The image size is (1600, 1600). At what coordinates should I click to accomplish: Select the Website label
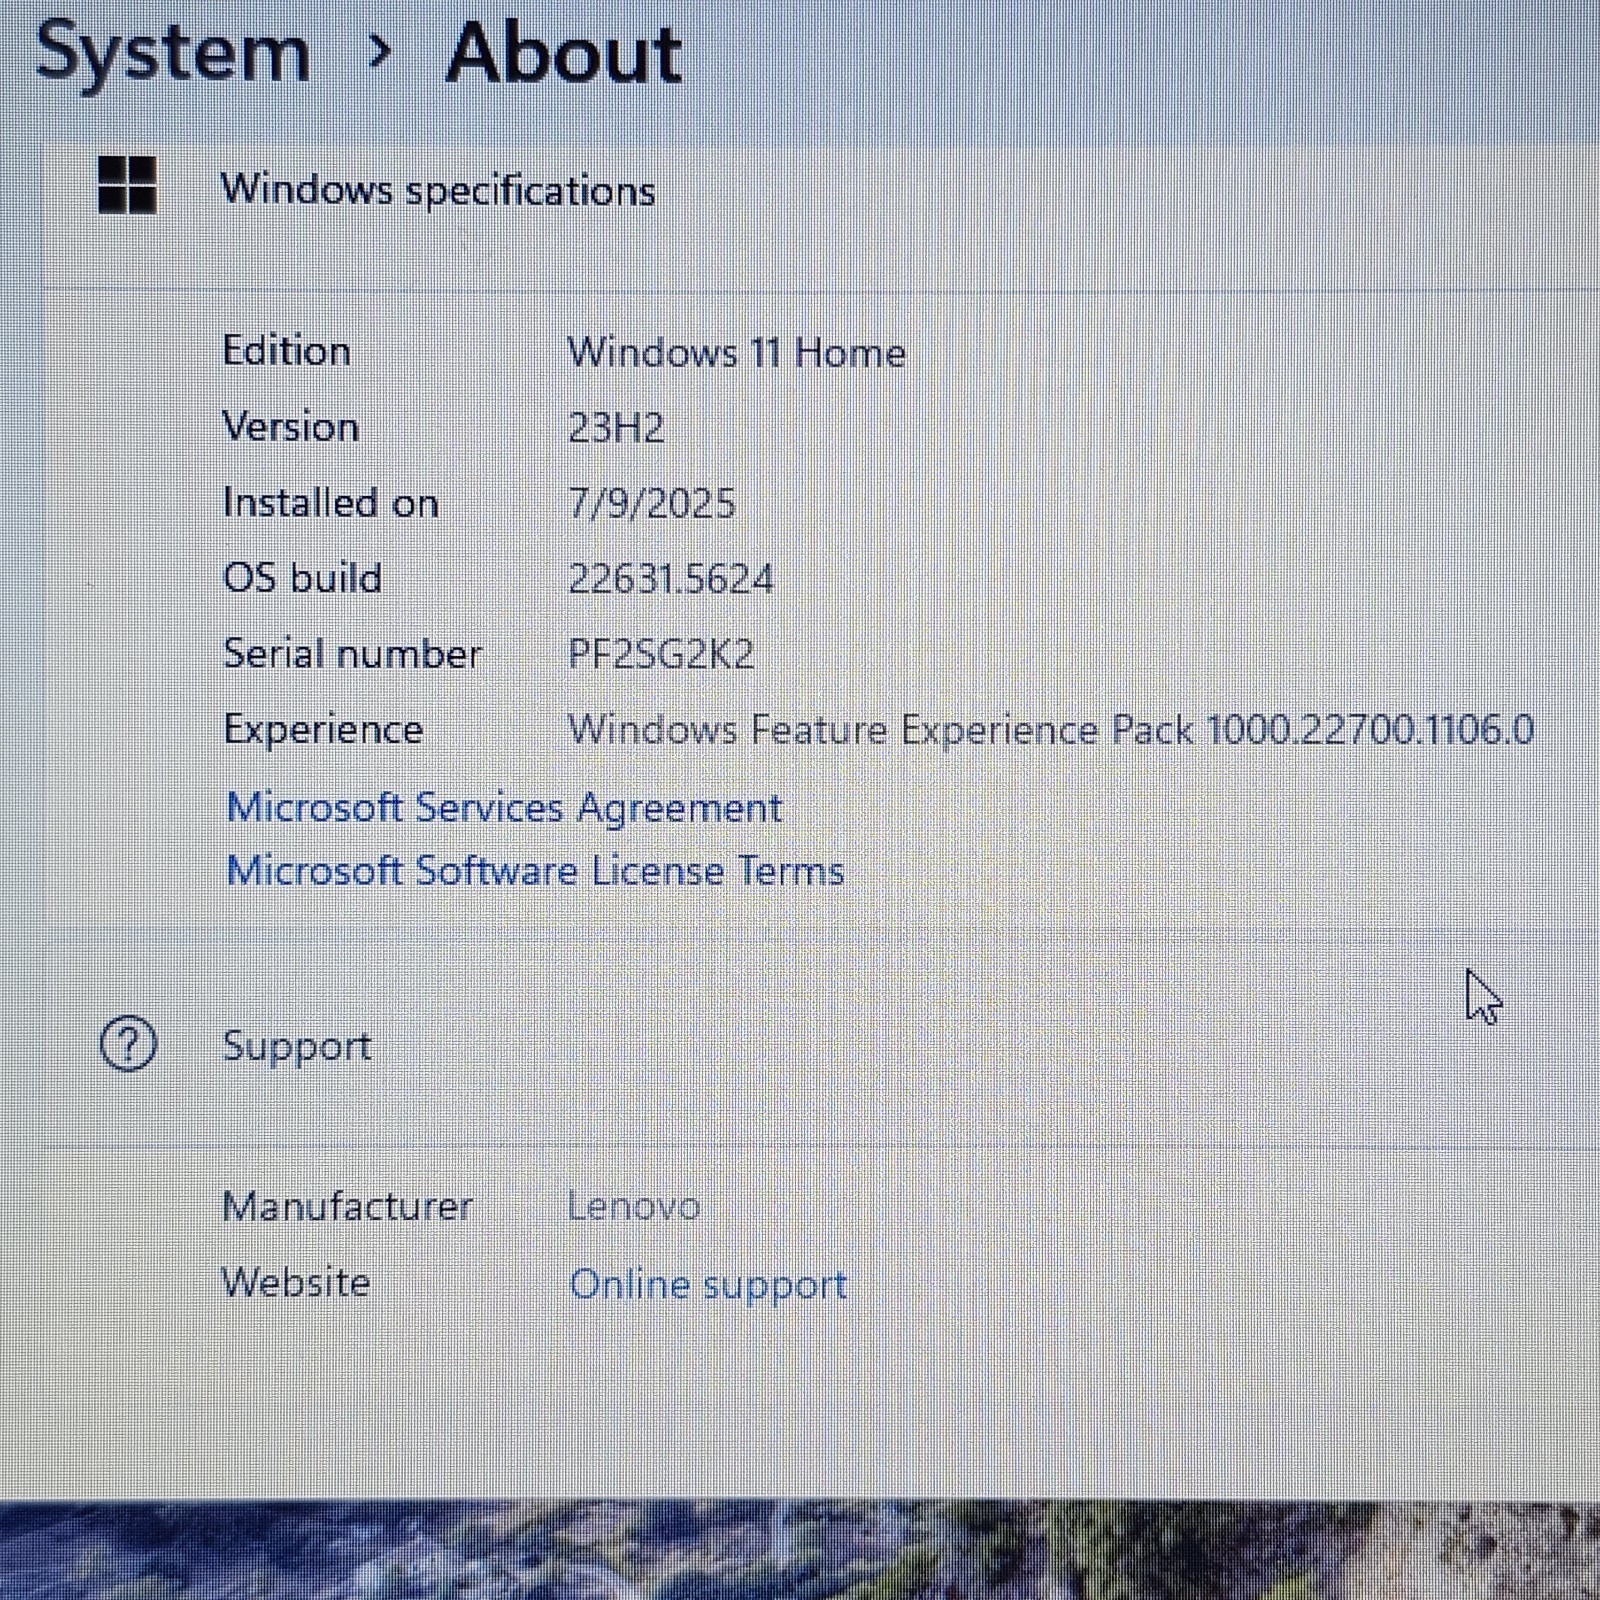point(296,1282)
